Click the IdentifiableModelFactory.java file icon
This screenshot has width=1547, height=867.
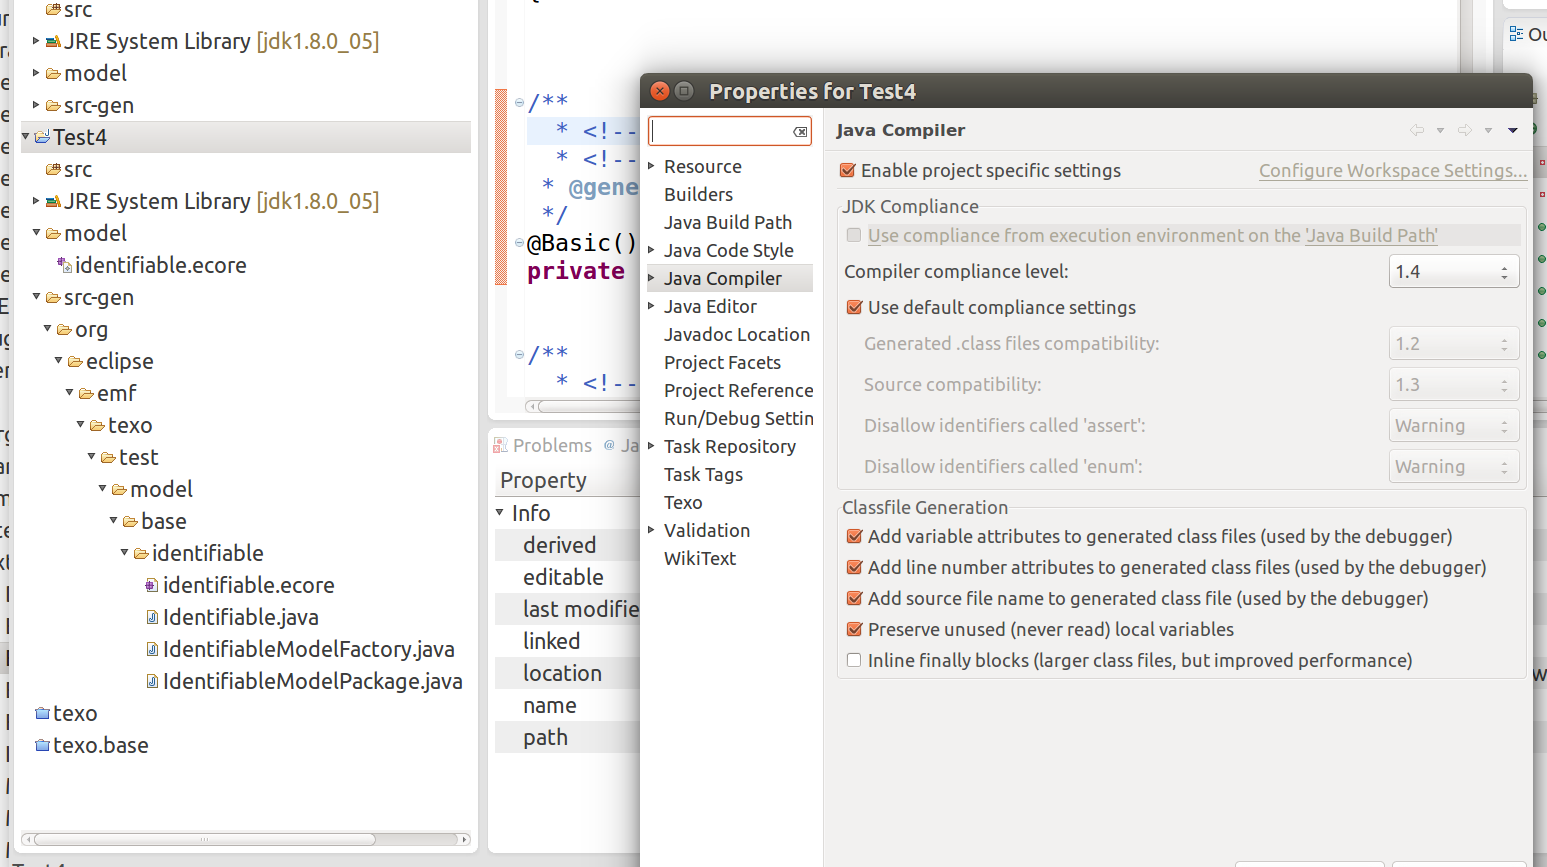[152, 649]
